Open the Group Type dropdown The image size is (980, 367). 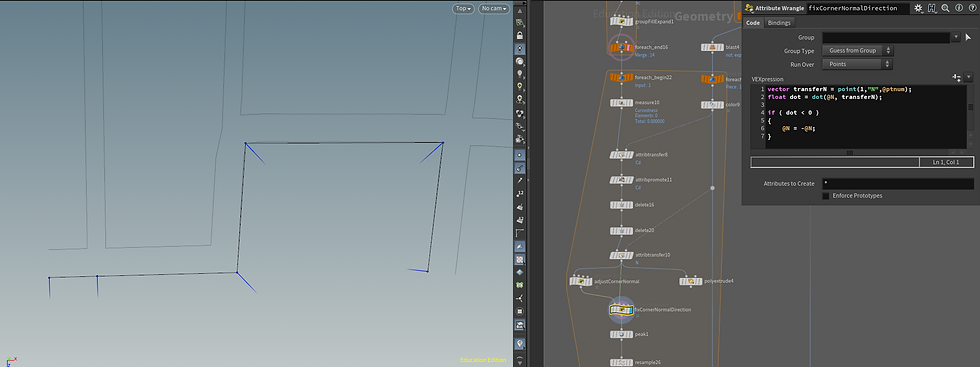pos(858,51)
